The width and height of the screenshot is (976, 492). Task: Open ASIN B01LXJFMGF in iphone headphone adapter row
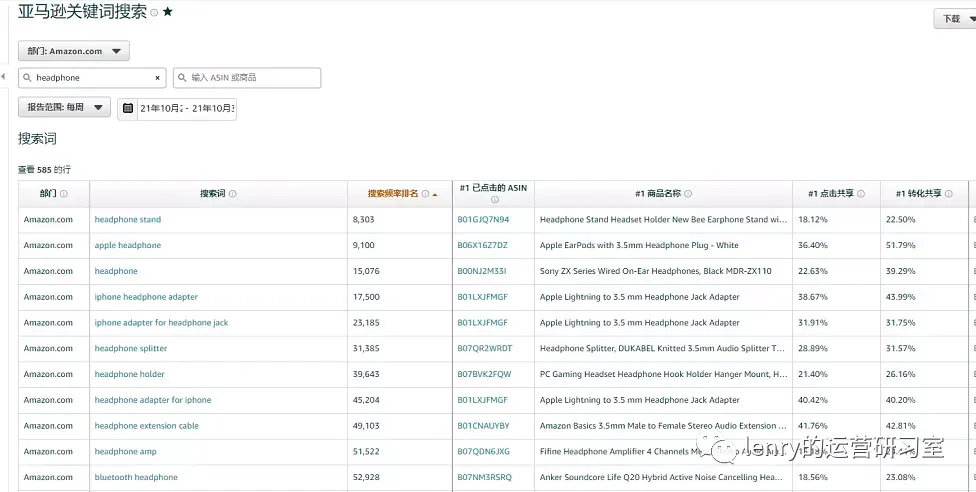482,297
